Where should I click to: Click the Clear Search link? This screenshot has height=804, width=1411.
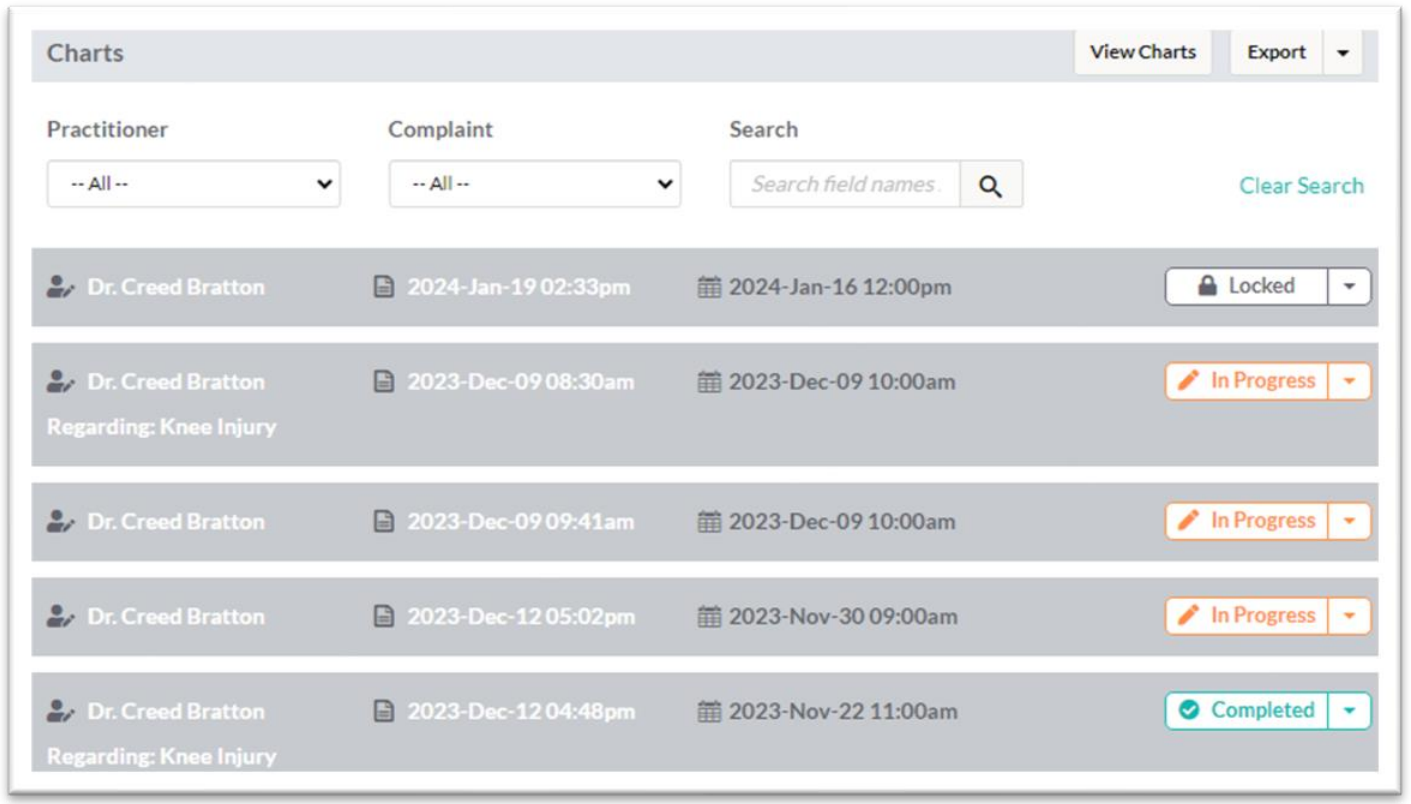[x=1301, y=186]
